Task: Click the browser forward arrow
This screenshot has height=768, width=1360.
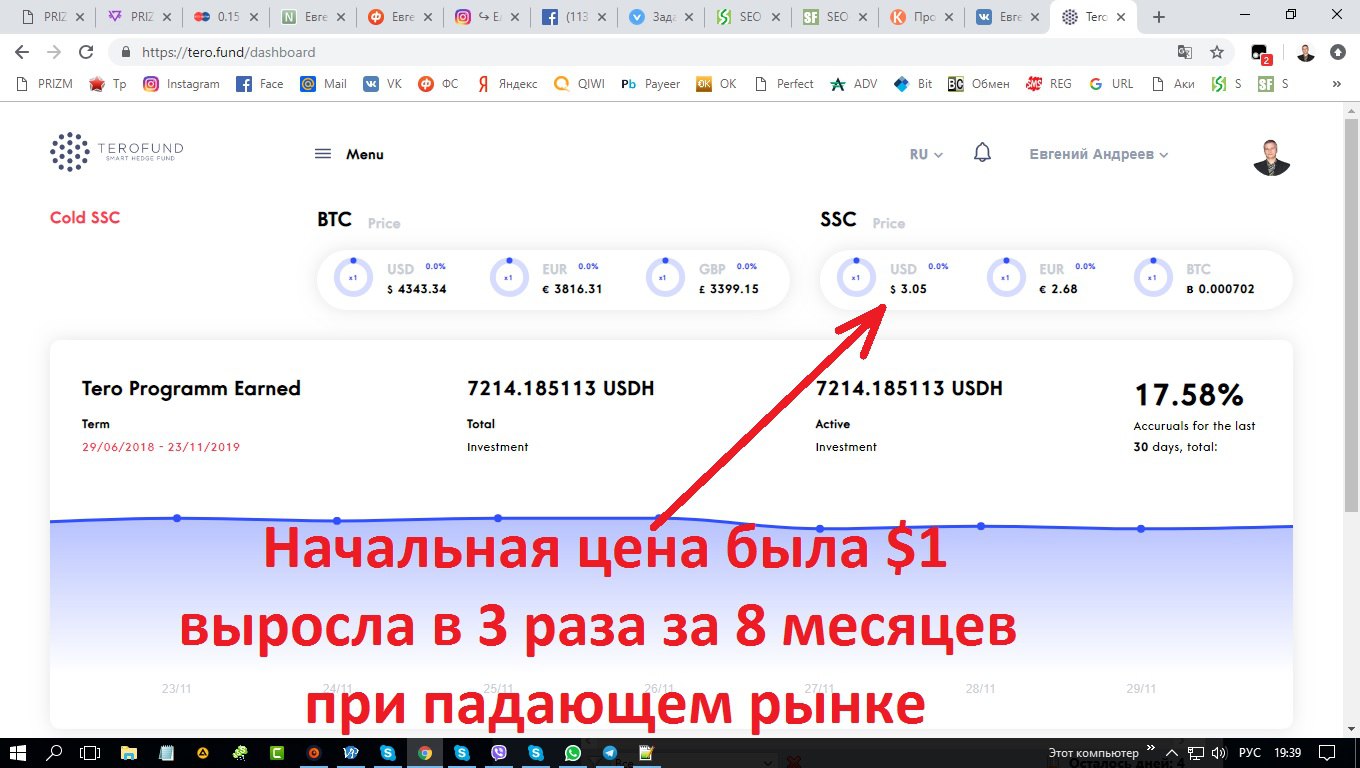Action: point(54,52)
